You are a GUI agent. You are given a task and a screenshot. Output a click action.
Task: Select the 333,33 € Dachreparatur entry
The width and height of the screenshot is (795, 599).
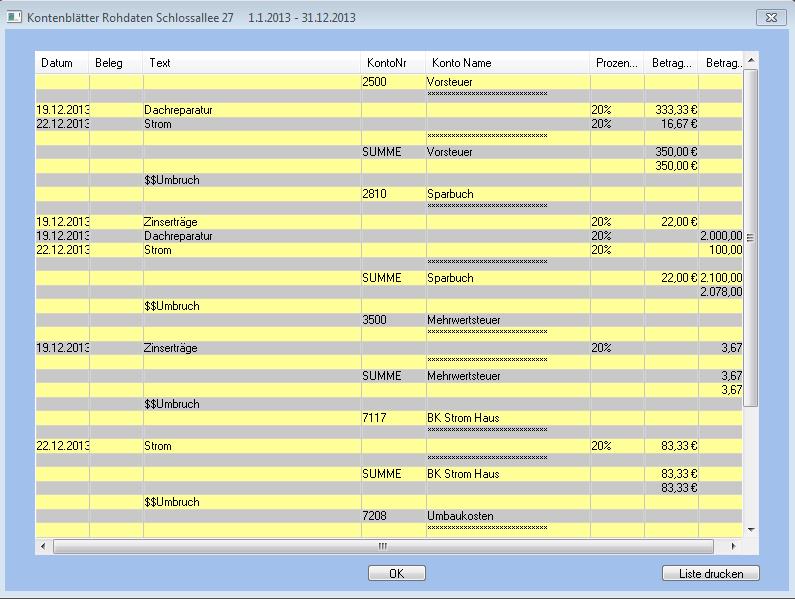(x=670, y=110)
